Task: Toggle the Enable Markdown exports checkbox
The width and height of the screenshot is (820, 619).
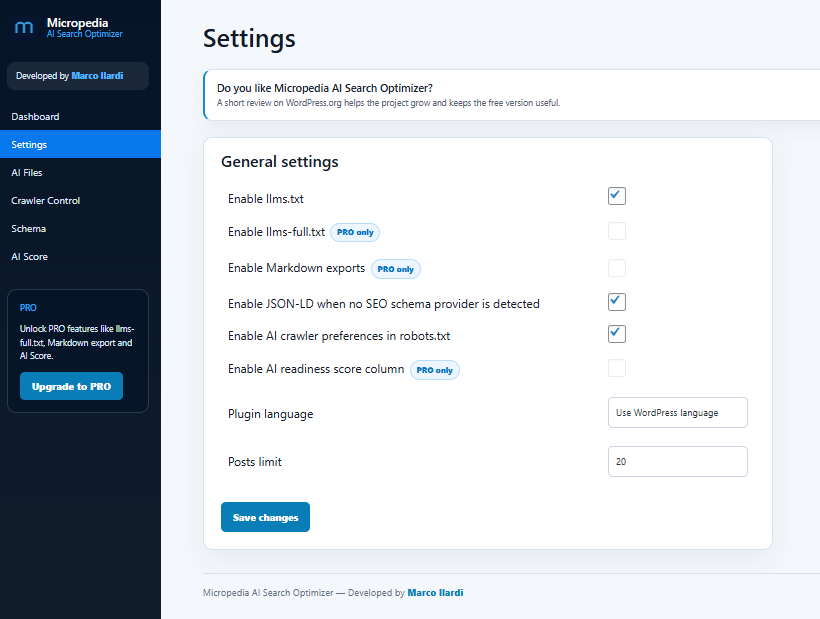Action: (617, 268)
